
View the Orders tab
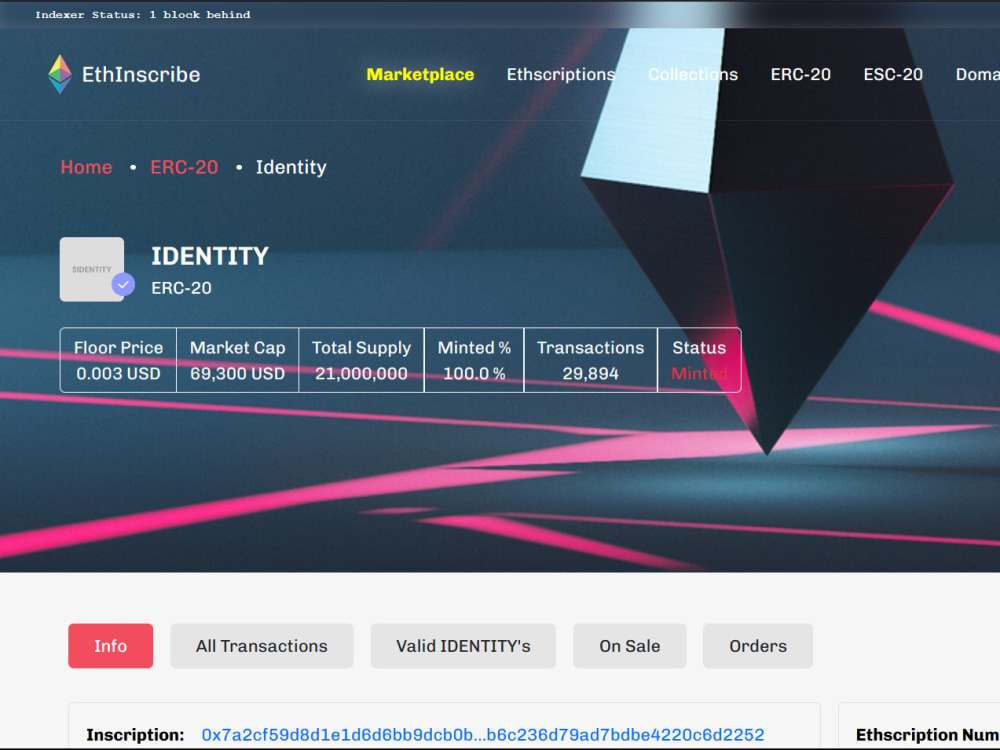tap(758, 646)
